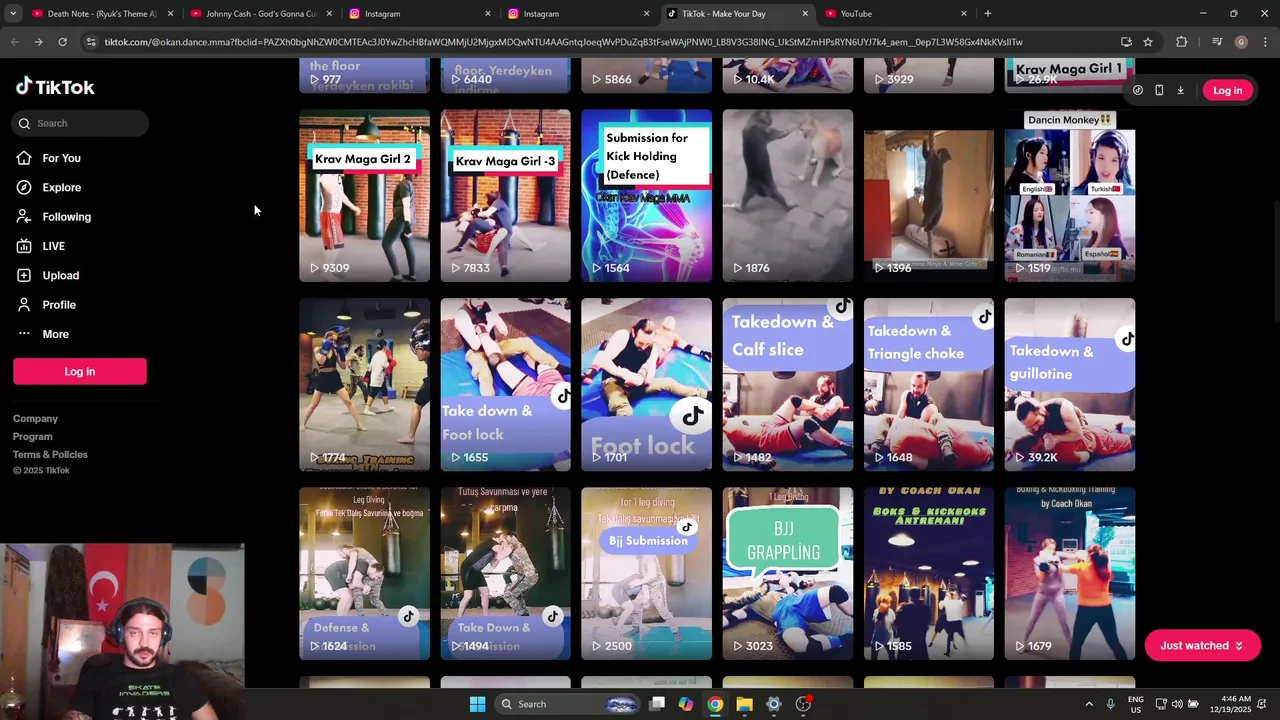The image size is (1280, 720).
Task: Open the Boks & Kickboks Antremani video
Action: tap(928, 574)
